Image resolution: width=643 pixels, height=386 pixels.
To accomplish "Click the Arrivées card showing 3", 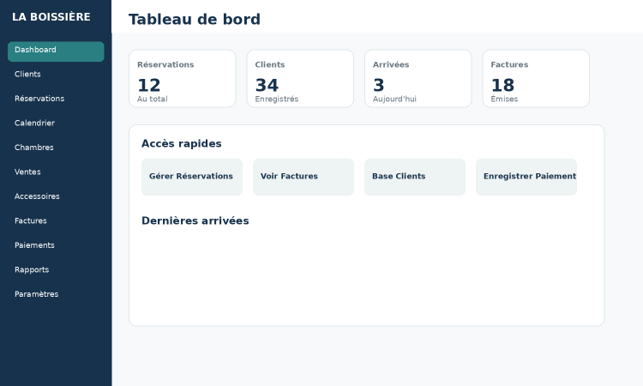I will 418,78.
